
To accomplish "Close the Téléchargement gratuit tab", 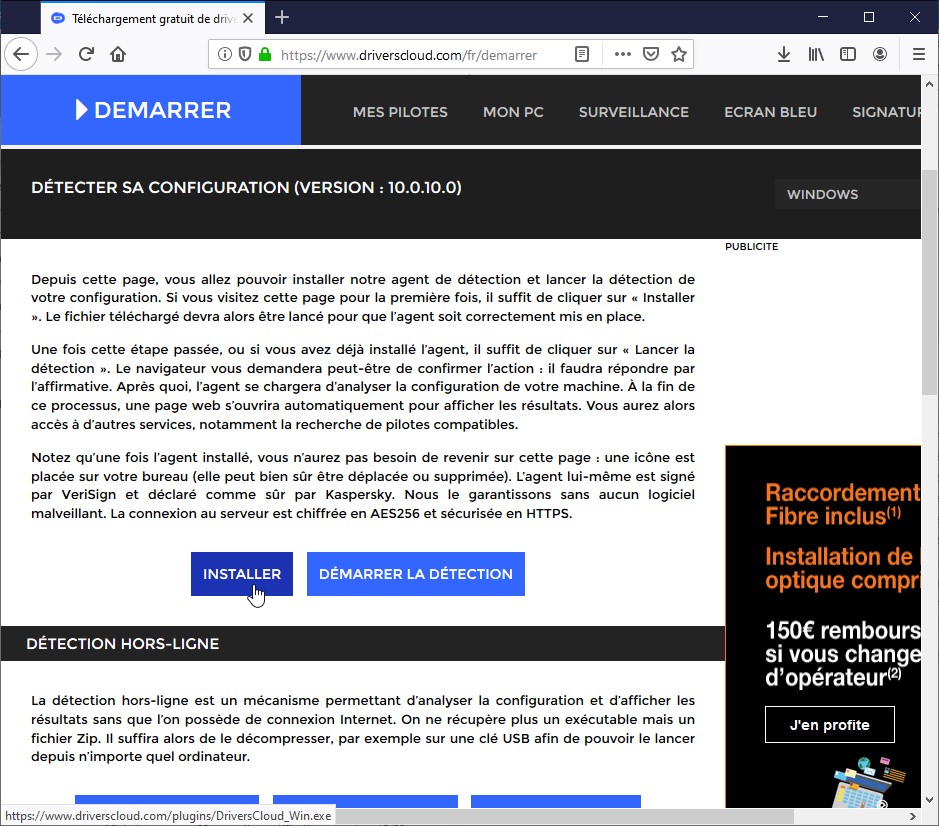I will click(x=248, y=19).
